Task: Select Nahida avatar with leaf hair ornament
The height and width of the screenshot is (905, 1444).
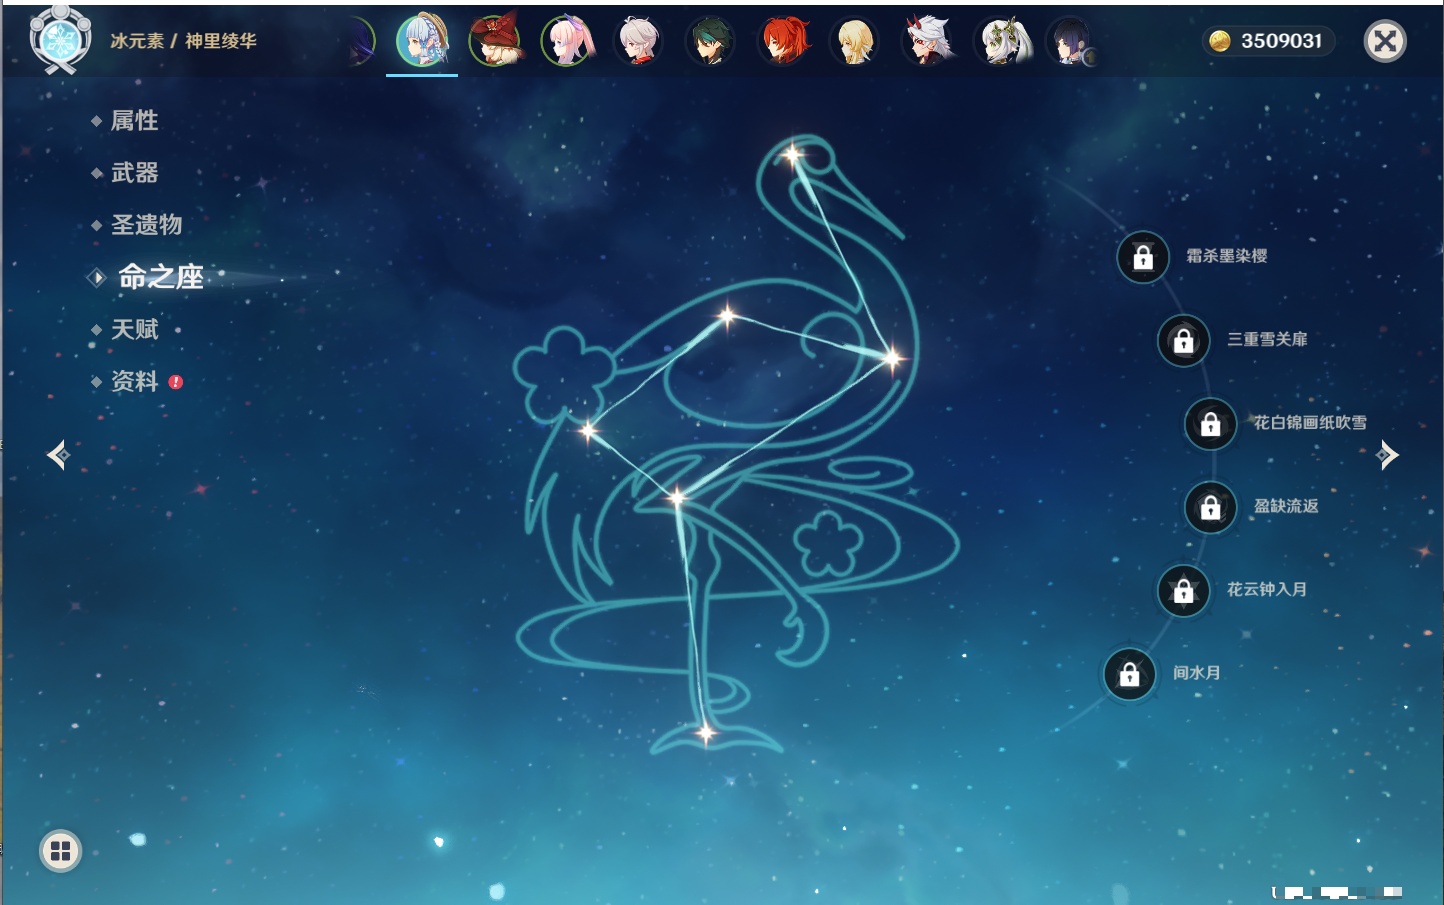Action: 1000,42
